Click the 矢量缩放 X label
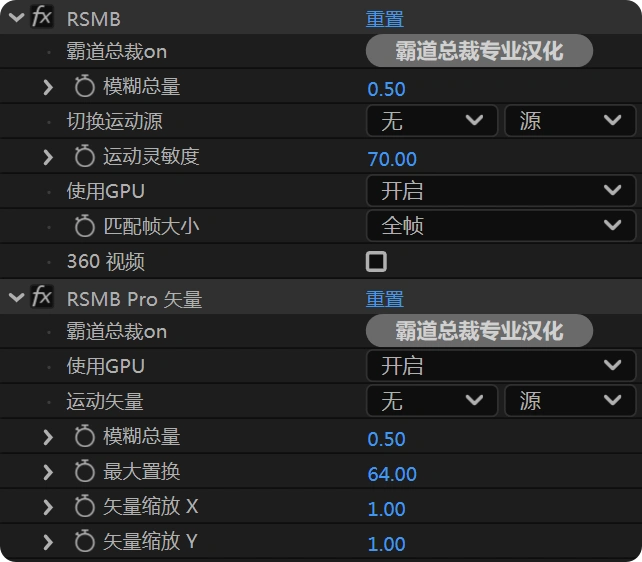Image resolution: width=642 pixels, height=562 pixels. tap(151, 506)
